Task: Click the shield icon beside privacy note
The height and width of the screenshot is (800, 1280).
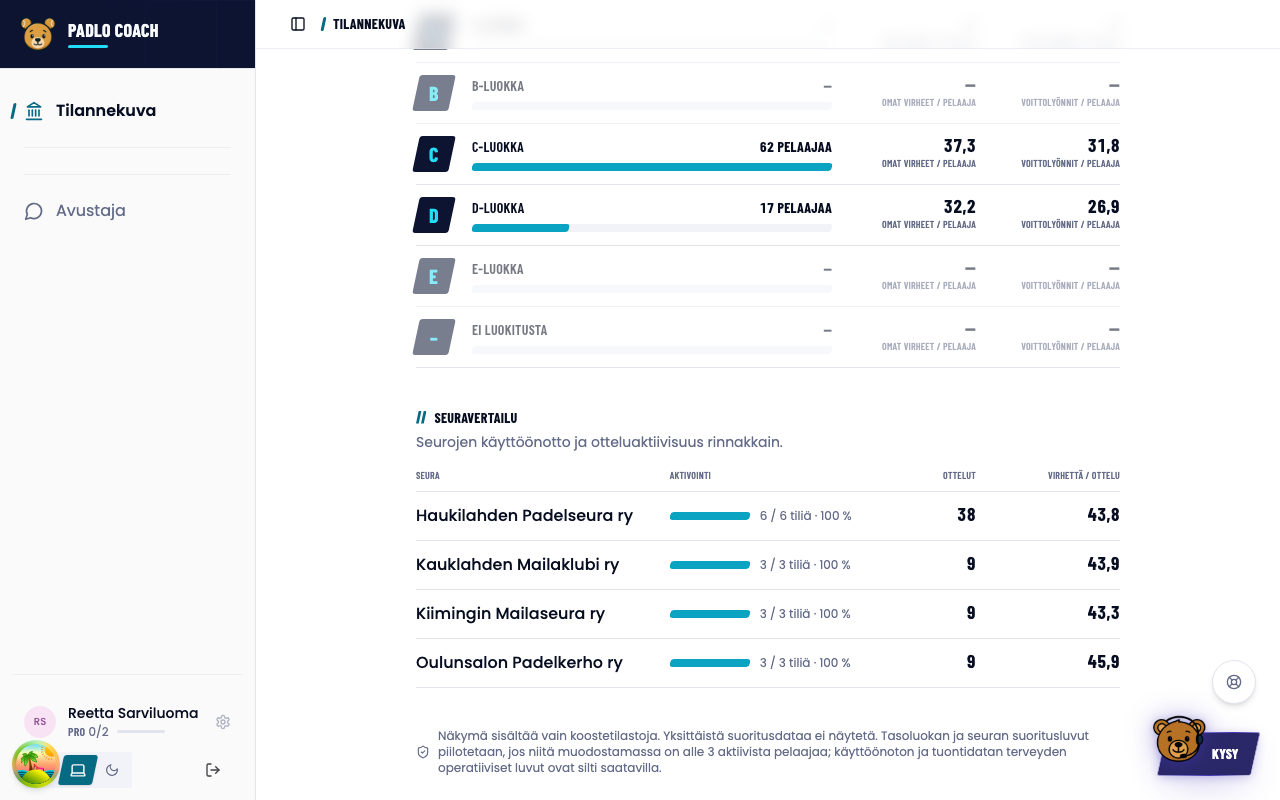Action: click(423, 752)
